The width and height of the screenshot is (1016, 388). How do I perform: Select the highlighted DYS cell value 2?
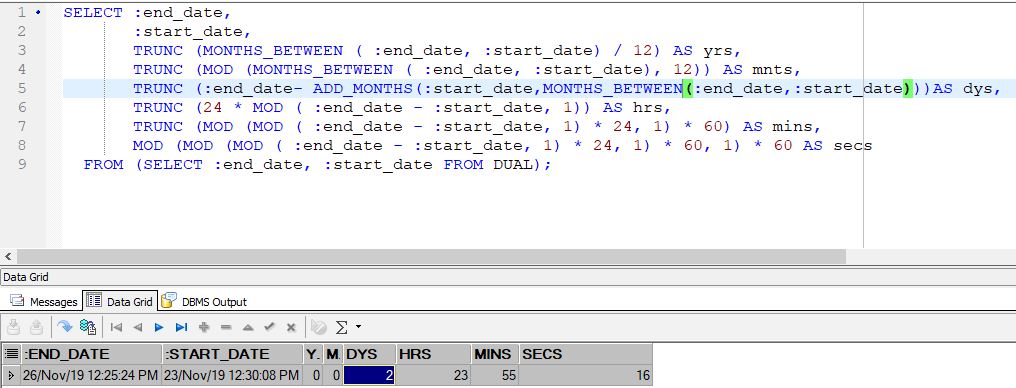(369, 375)
